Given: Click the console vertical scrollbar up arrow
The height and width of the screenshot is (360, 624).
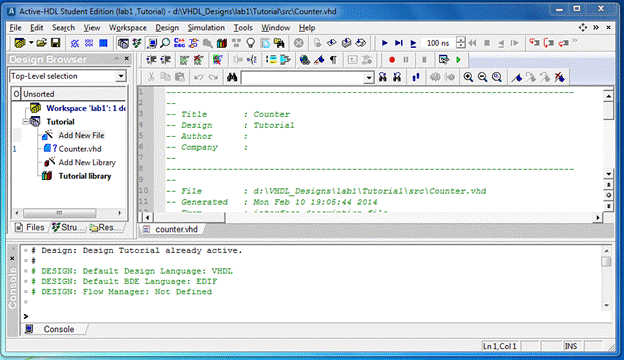Looking at the screenshot, I should [x=606, y=251].
